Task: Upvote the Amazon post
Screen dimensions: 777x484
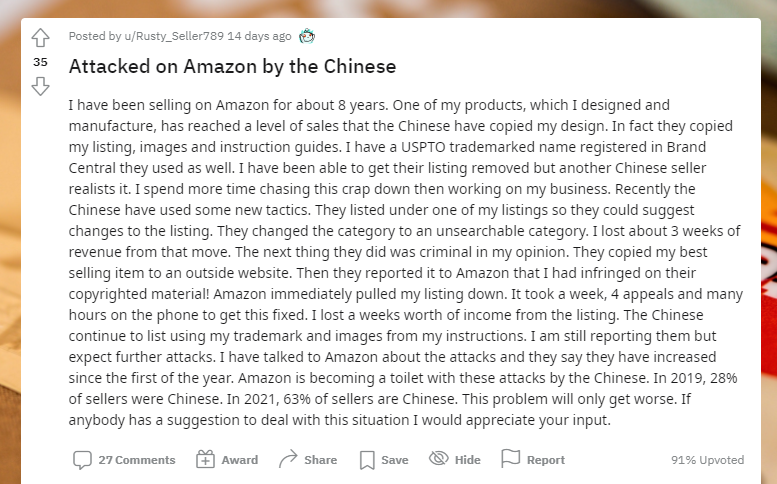Action: click(x=40, y=39)
